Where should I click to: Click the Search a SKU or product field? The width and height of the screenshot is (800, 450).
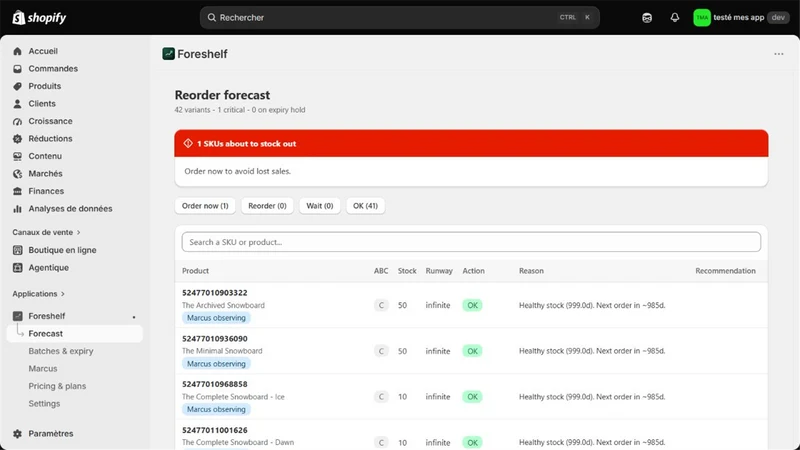coord(471,242)
